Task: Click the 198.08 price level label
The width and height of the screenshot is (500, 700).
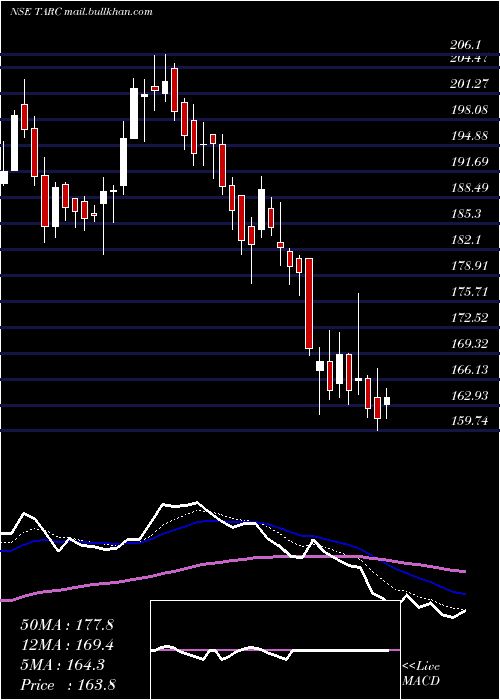Action: point(469,109)
